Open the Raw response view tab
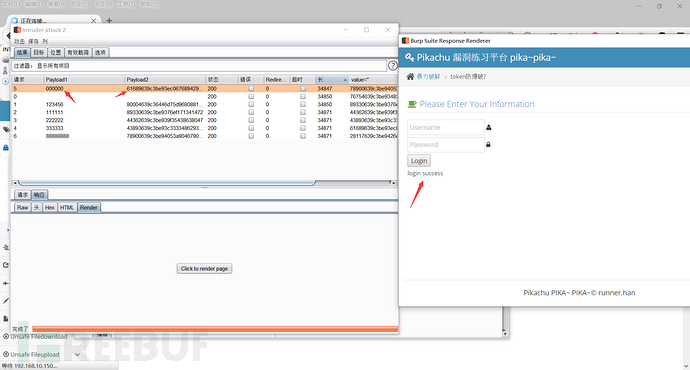Screen dimensions: 690x370 pyautogui.click(x=22, y=208)
